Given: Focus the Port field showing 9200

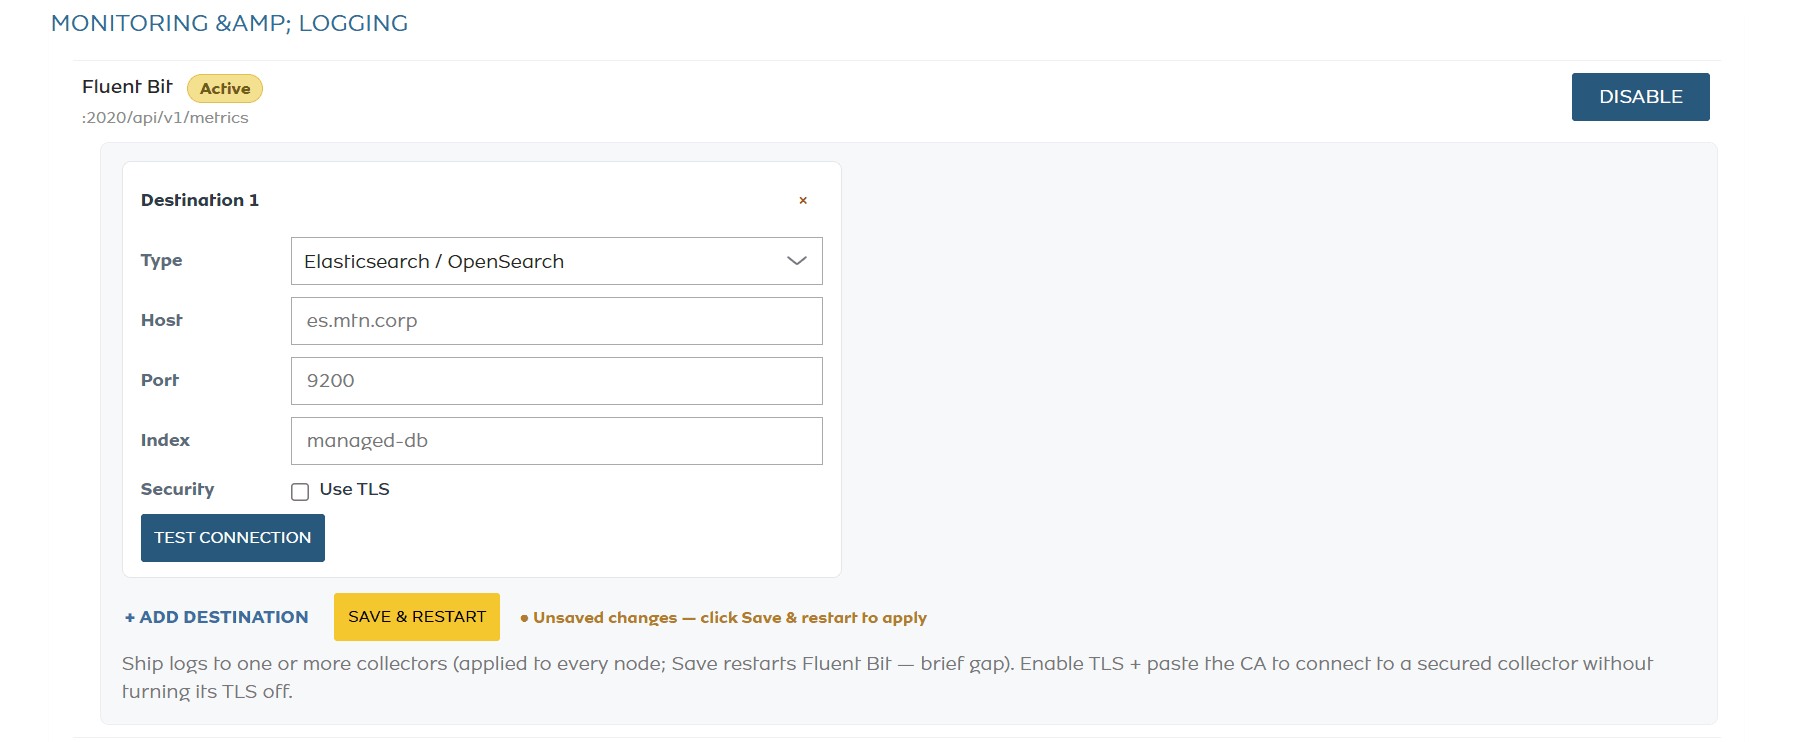Looking at the screenshot, I should (x=556, y=381).
